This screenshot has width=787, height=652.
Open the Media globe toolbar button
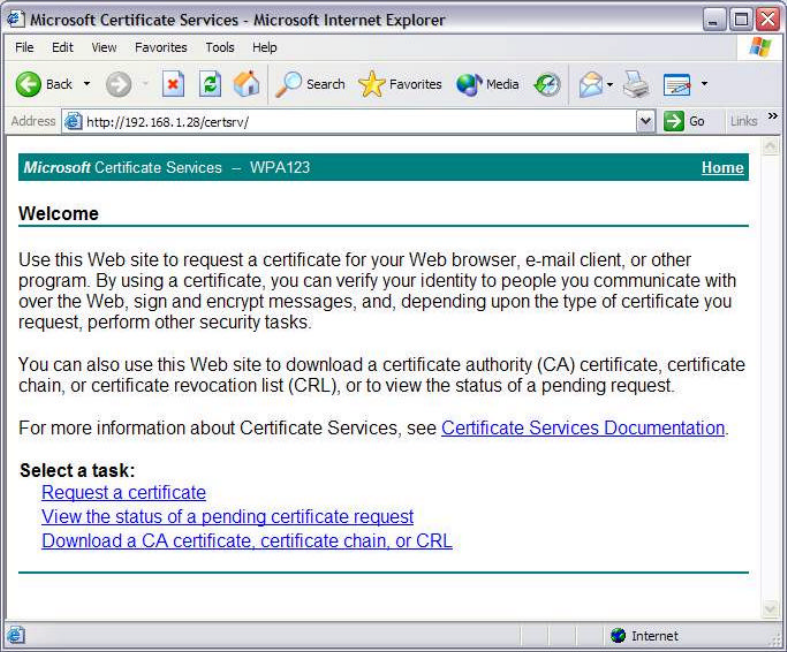(x=487, y=84)
